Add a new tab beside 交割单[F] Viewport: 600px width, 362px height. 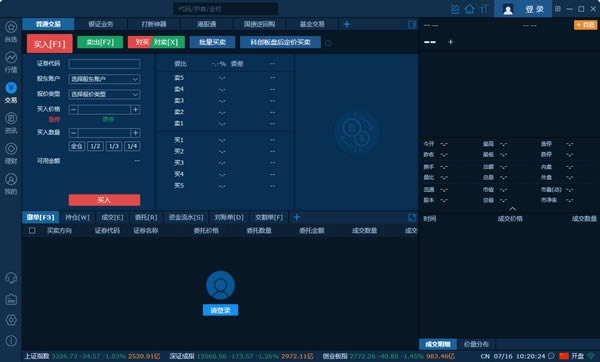pyautogui.click(x=296, y=217)
